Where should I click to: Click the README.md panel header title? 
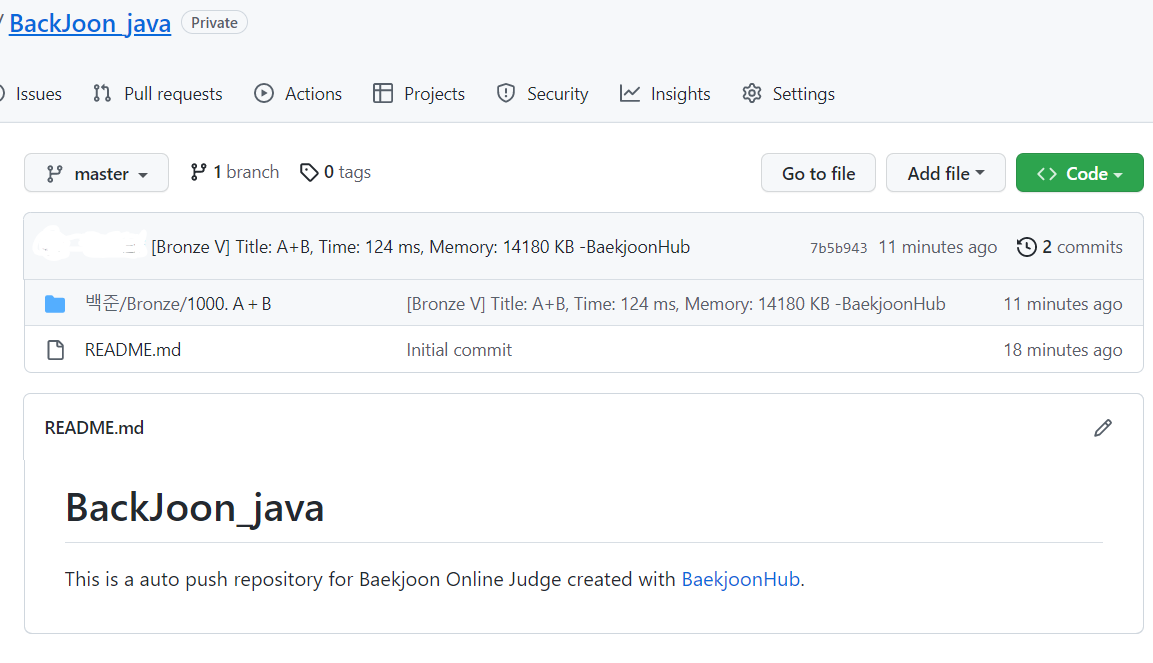pos(94,428)
